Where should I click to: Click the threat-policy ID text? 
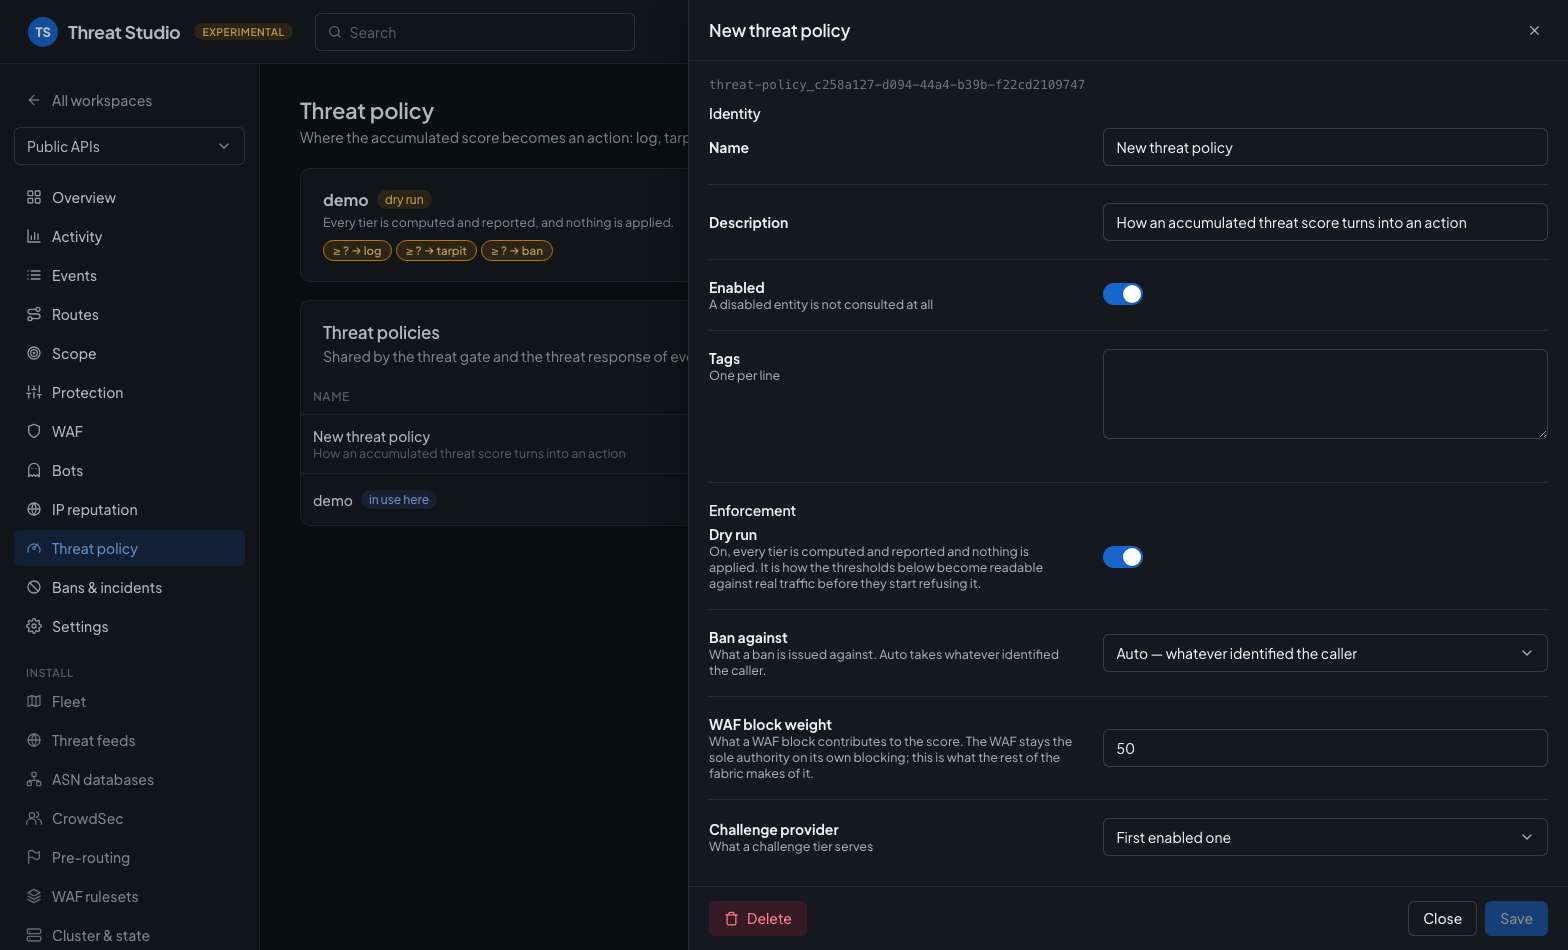897,85
